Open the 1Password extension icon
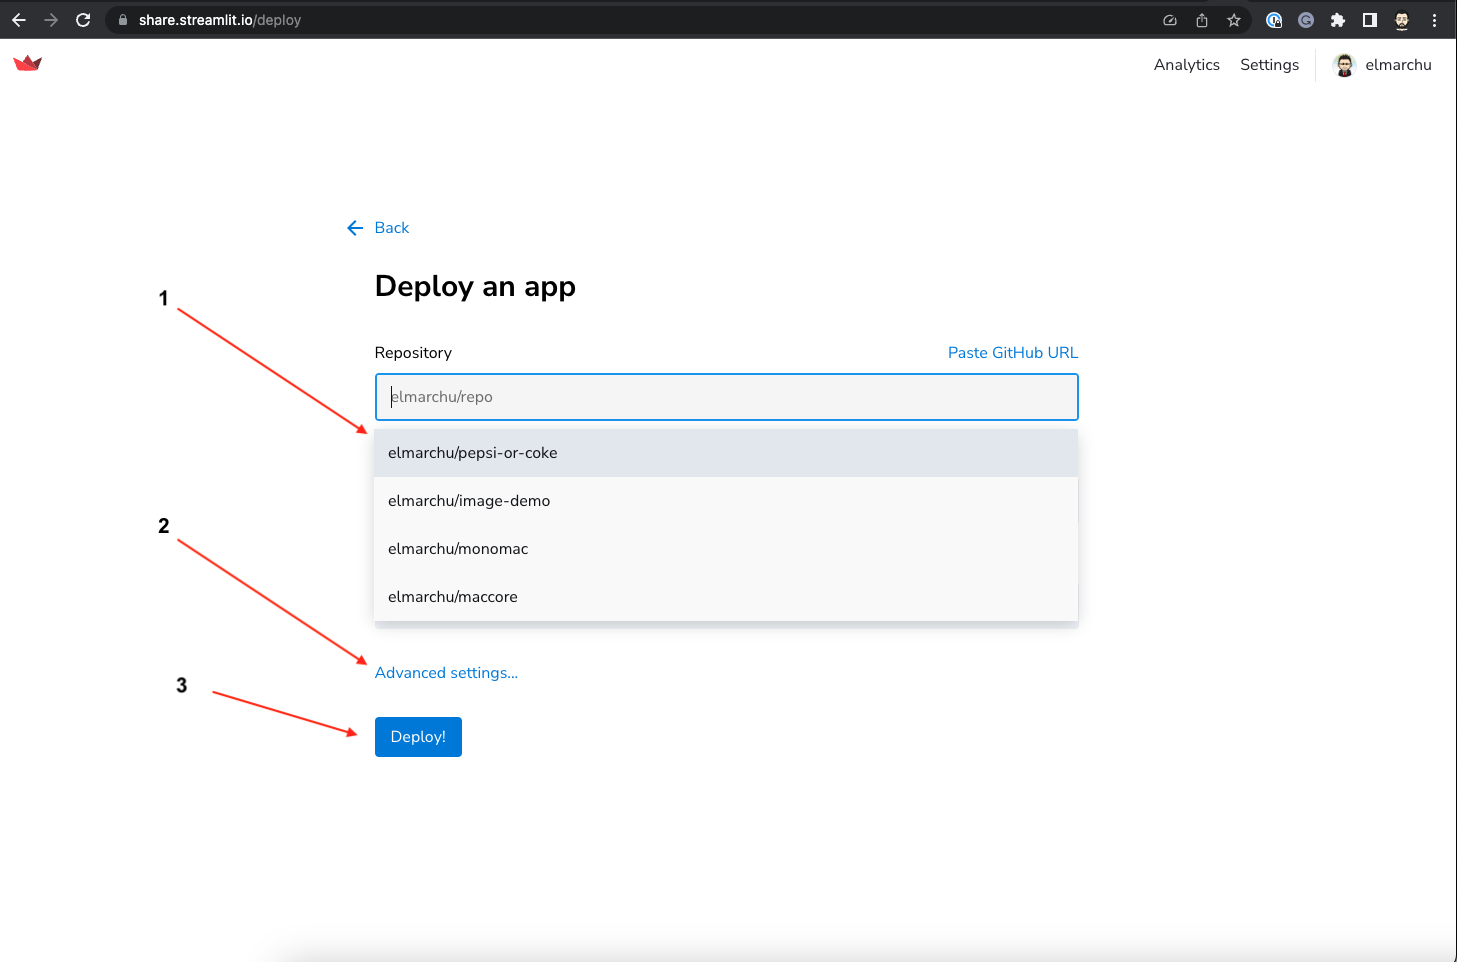This screenshot has height=962, width=1457. tap(1274, 19)
